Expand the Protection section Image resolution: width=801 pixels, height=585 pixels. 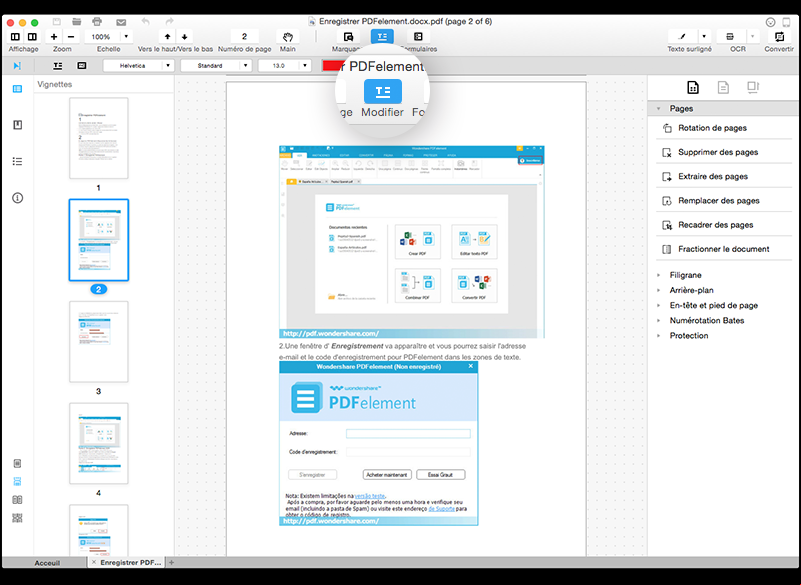pos(658,336)
